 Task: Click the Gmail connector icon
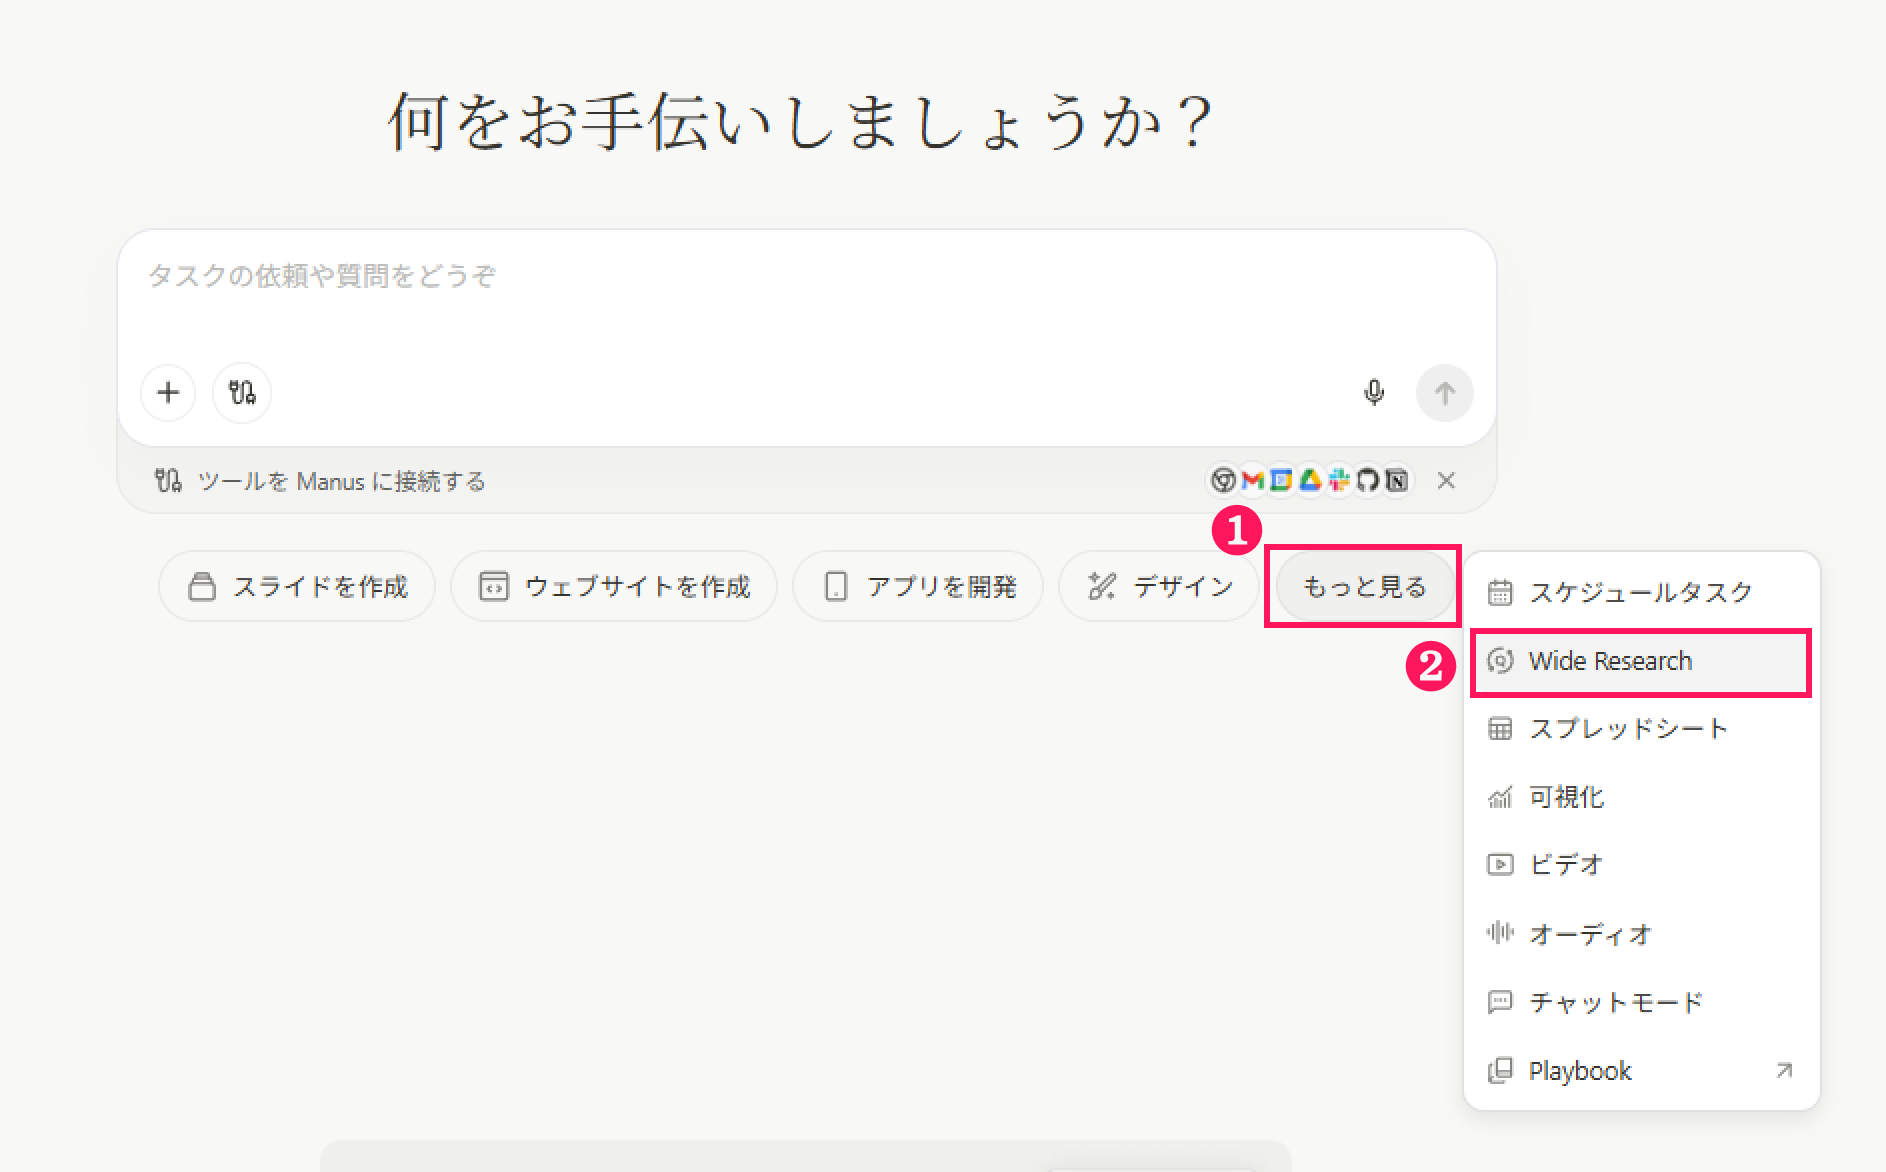(x=1252, y=481)
